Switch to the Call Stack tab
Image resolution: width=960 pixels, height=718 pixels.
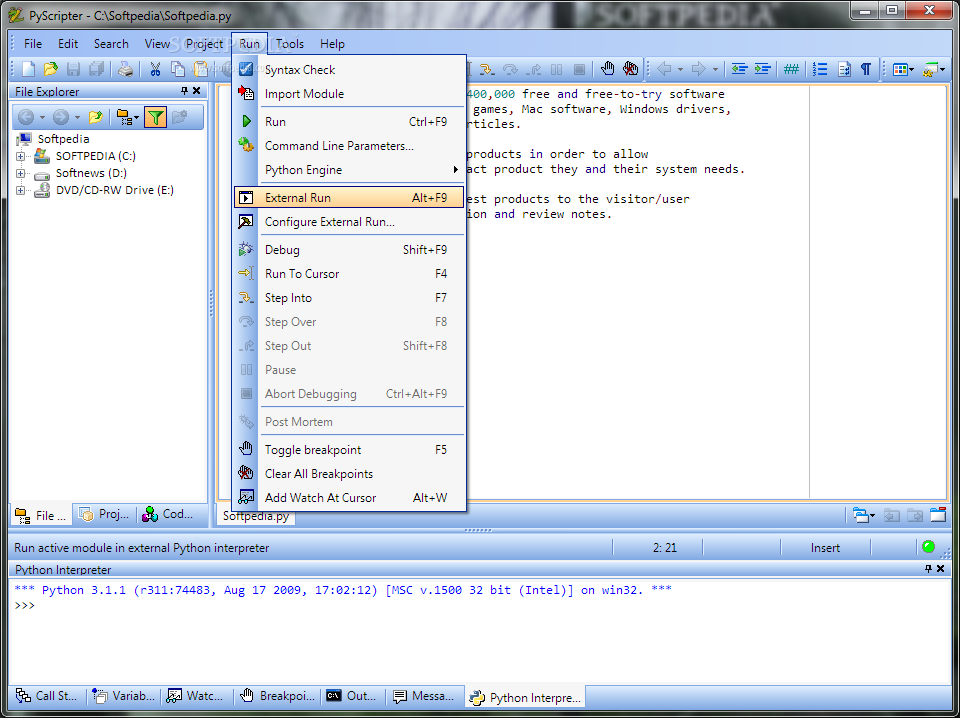47,696
